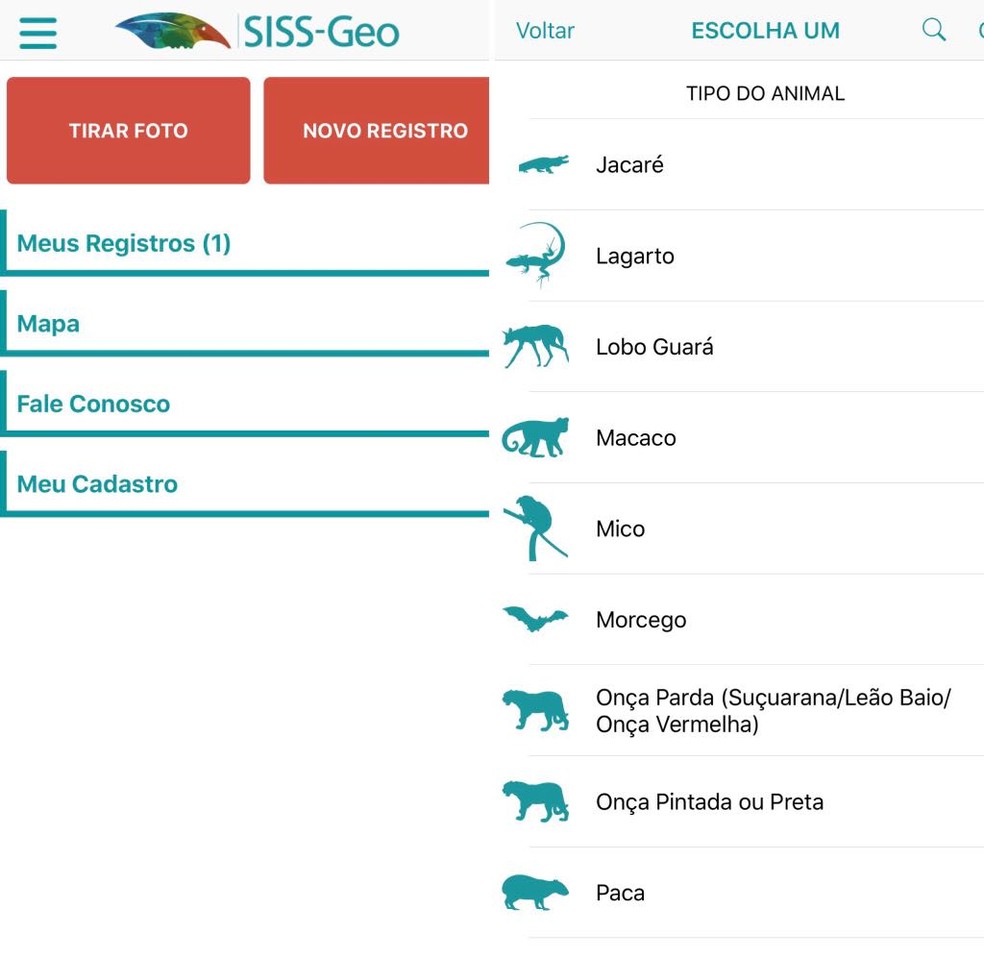This screenshot has width=984, height=958.
Task: Open the hamburger menu
Action: (38, 32)
